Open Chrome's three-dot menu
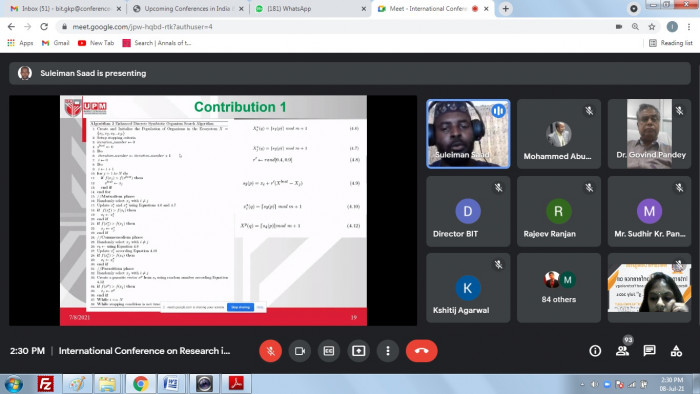The width and height of the screenshot is (700, 394). [x=689, y=27]
